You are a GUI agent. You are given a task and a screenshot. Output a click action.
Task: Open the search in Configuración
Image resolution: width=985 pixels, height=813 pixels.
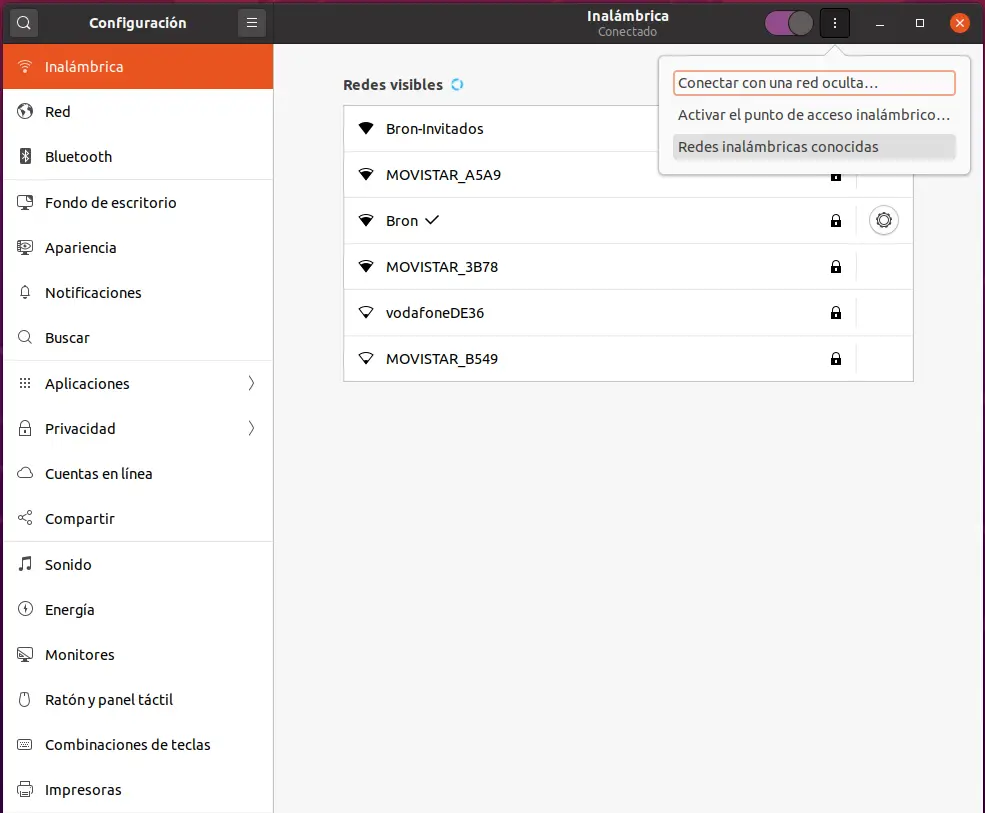click(24, 23)
